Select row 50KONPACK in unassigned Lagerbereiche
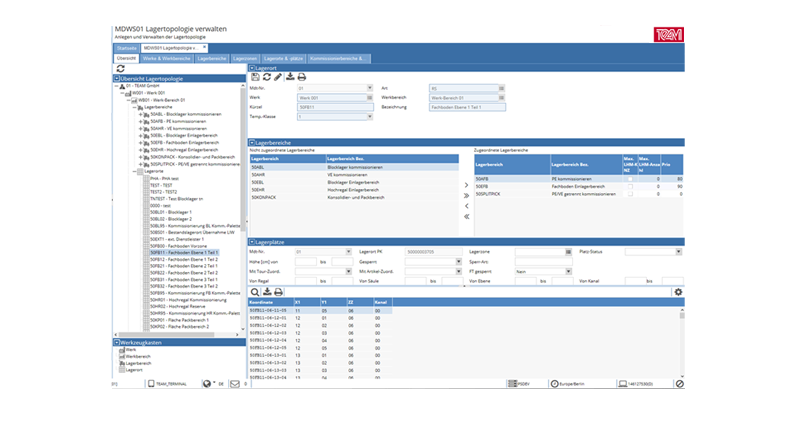 354,198
